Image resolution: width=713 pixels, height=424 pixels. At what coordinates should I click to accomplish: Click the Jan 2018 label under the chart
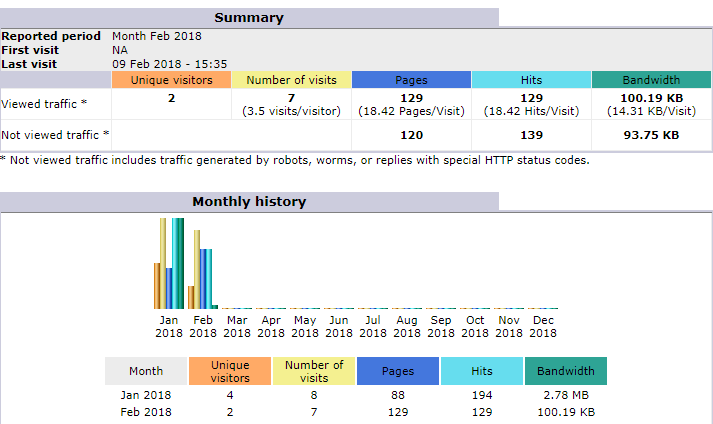[x=169, y=327]
